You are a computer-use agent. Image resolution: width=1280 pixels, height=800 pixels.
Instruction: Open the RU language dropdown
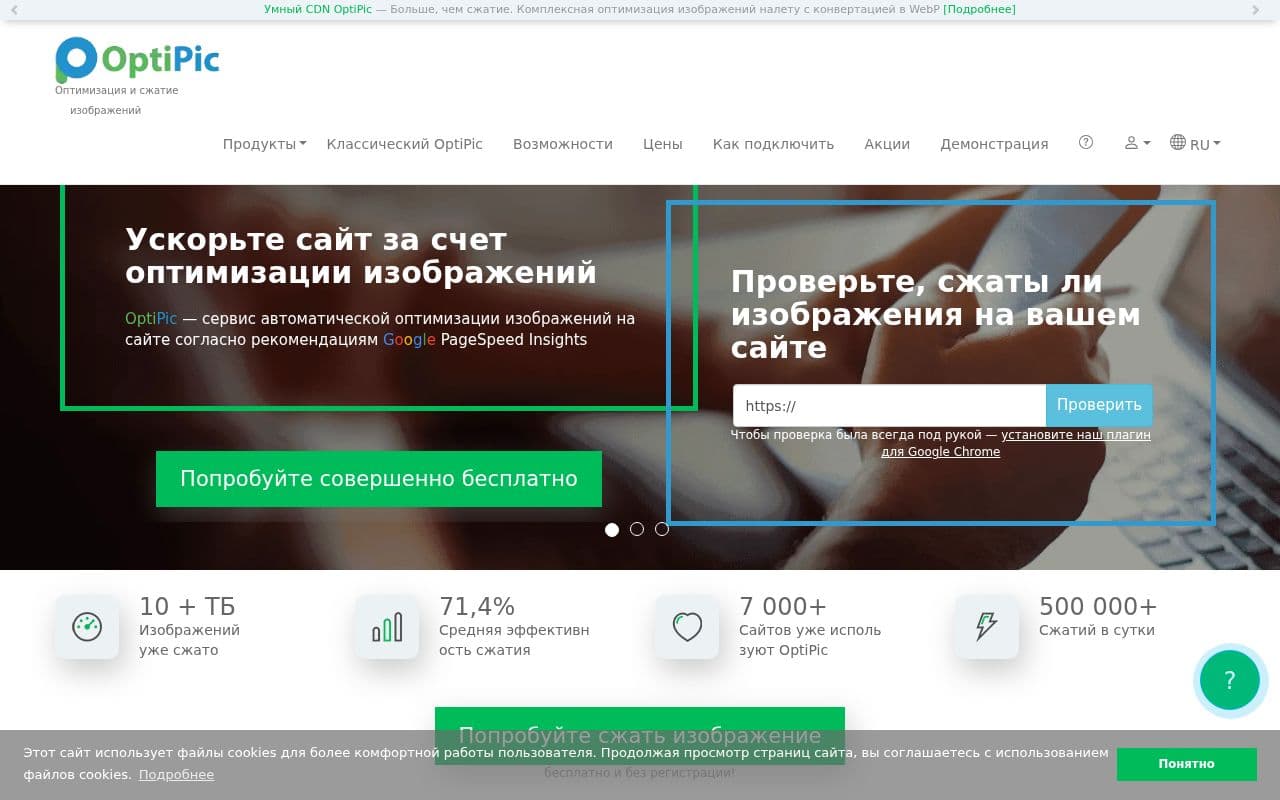coord(1198,143)
